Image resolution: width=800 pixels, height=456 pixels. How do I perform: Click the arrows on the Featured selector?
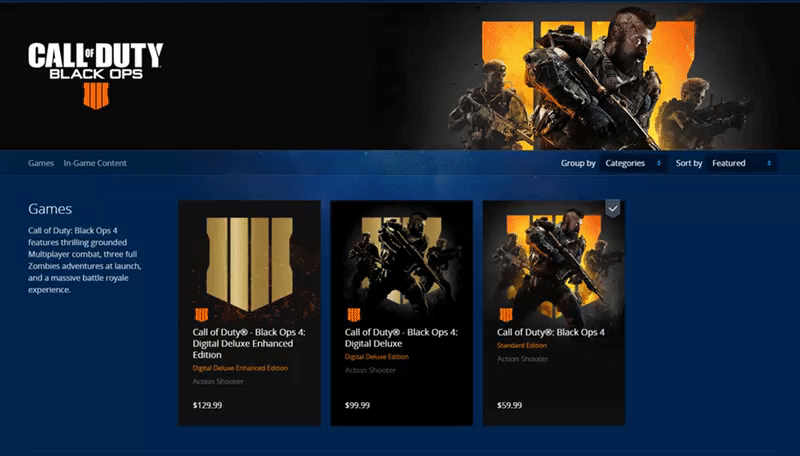pyautogui.click(x=769, y=163)
